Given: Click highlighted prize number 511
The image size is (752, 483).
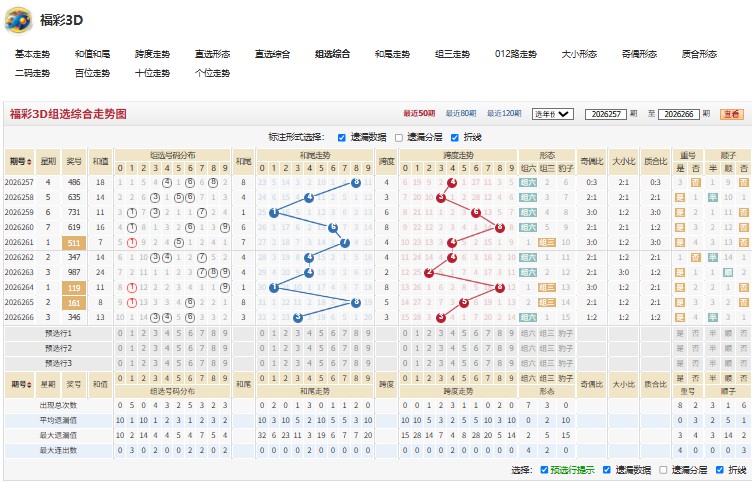Looking at the screenshot, I should [74, 243].
